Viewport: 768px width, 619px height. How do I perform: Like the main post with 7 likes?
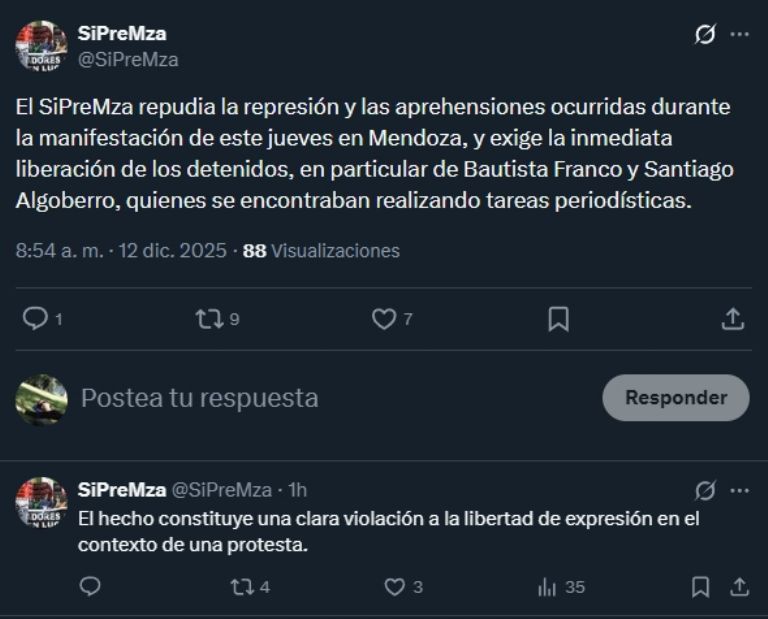point(384,319)
